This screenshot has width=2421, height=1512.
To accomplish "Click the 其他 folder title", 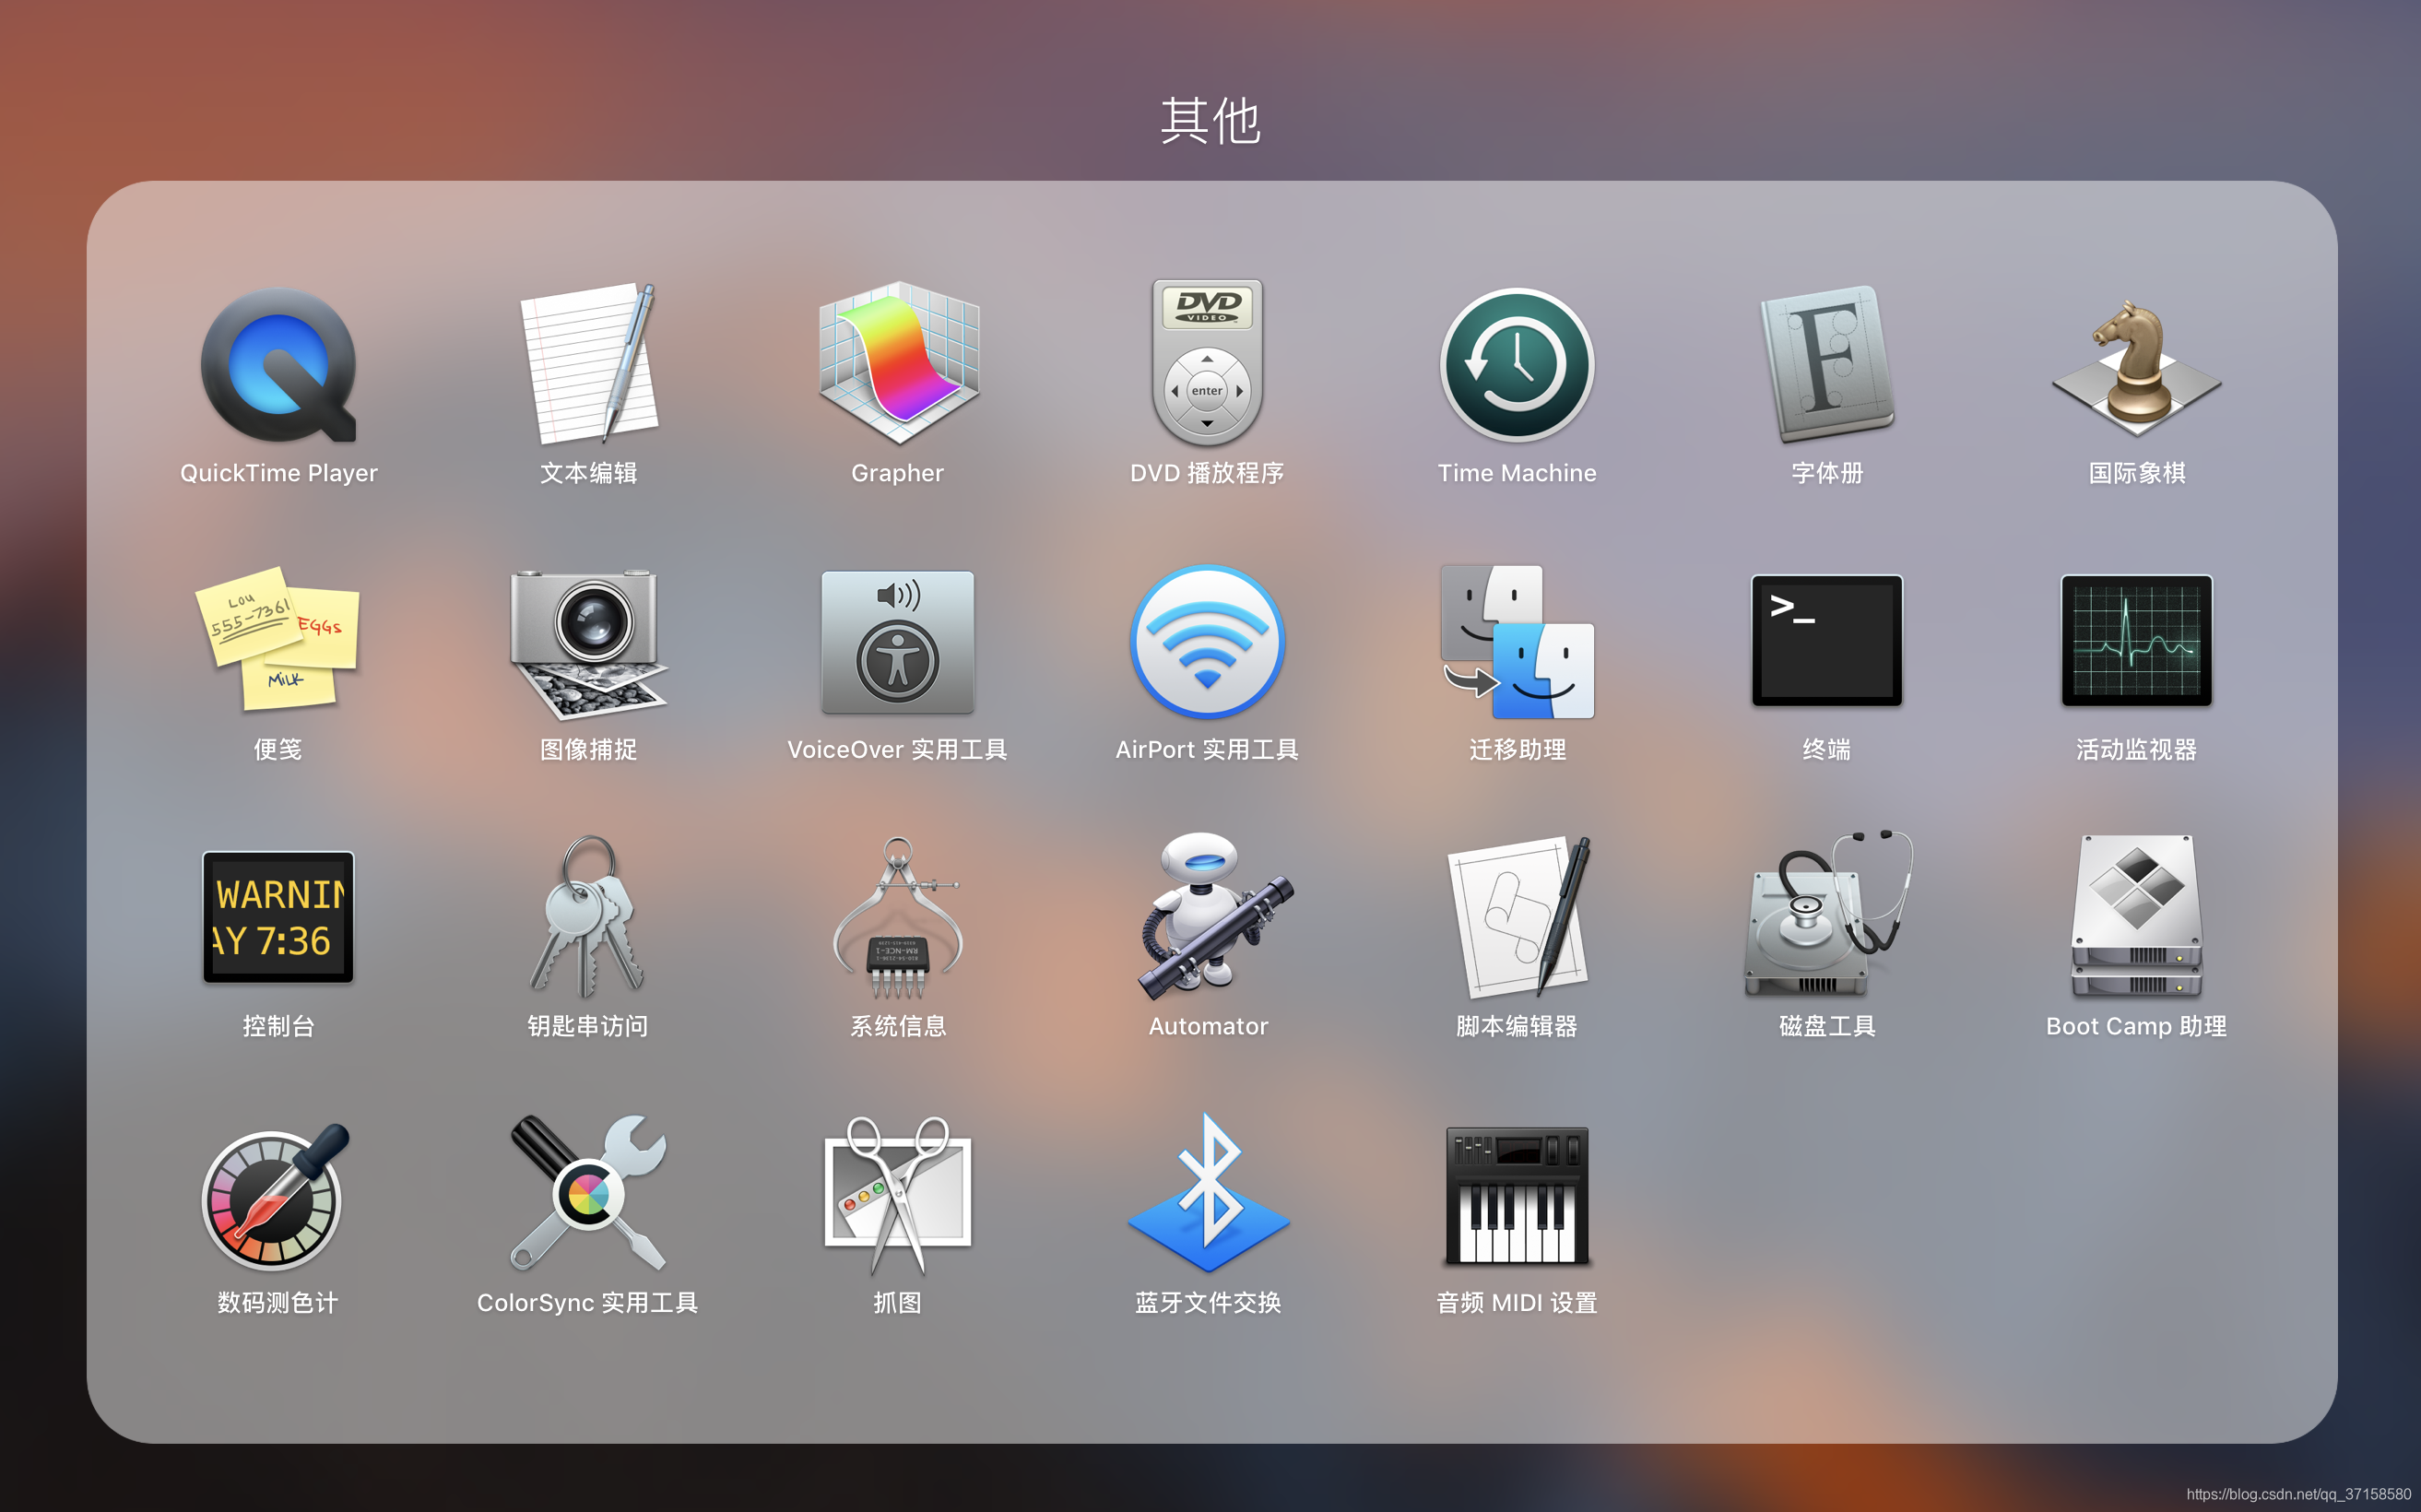I will (1210, 120).
